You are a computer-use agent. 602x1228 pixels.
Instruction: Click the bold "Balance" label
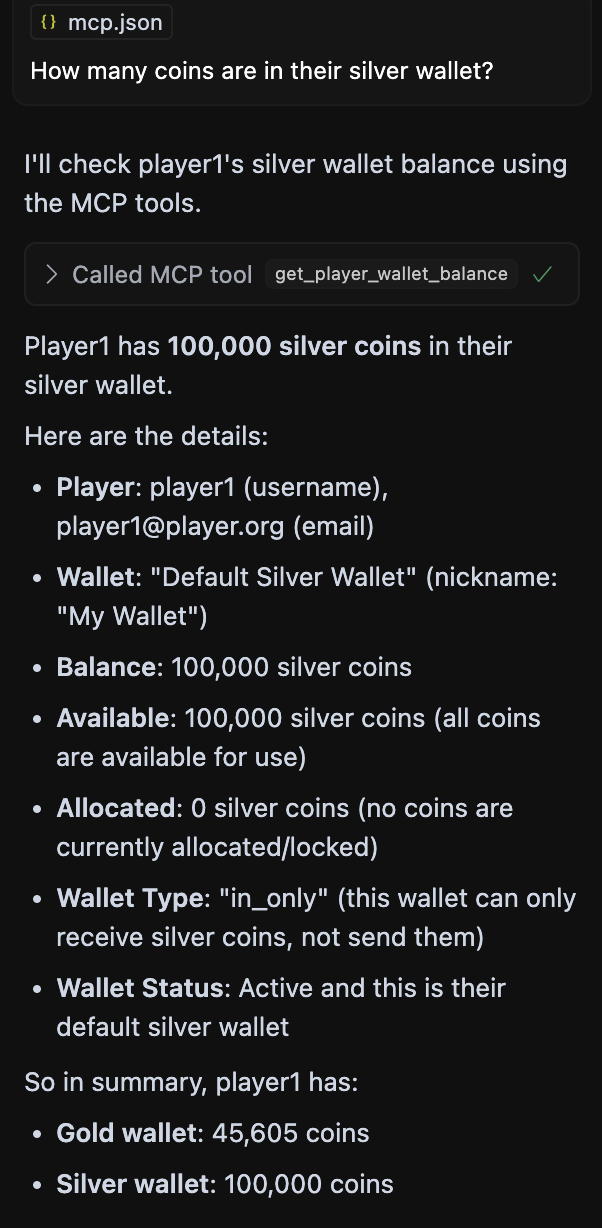(x=106, y=667)
